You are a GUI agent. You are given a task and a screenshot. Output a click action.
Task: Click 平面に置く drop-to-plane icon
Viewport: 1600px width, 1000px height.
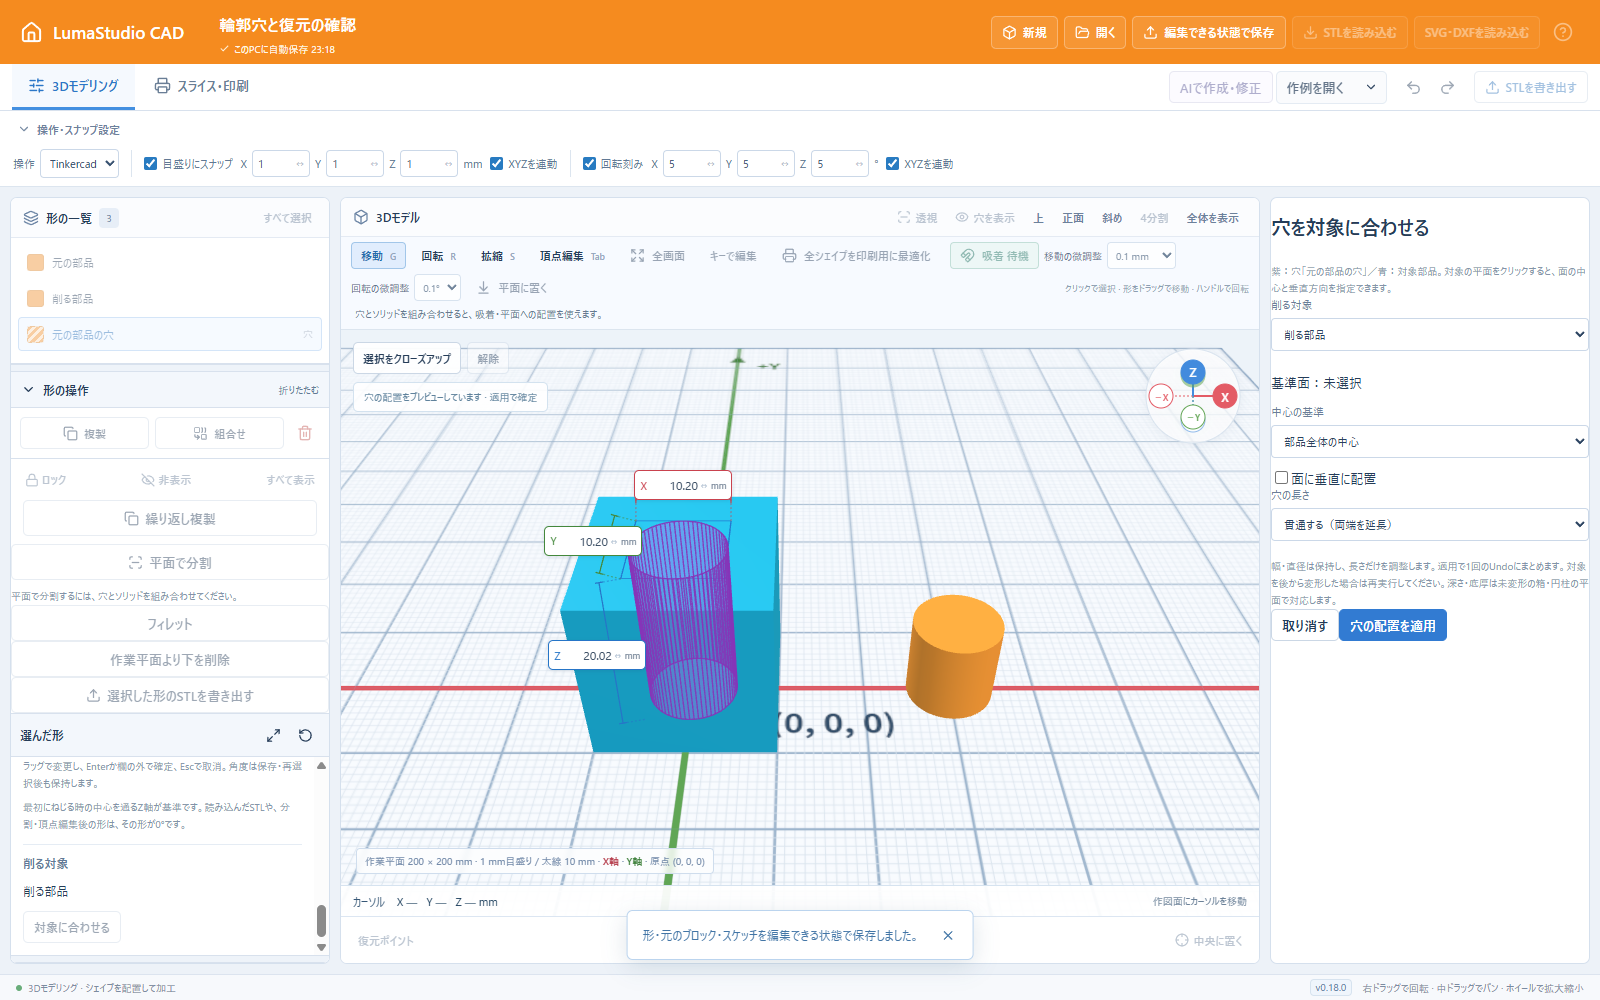pyautogui.click(x=512, y=288)
